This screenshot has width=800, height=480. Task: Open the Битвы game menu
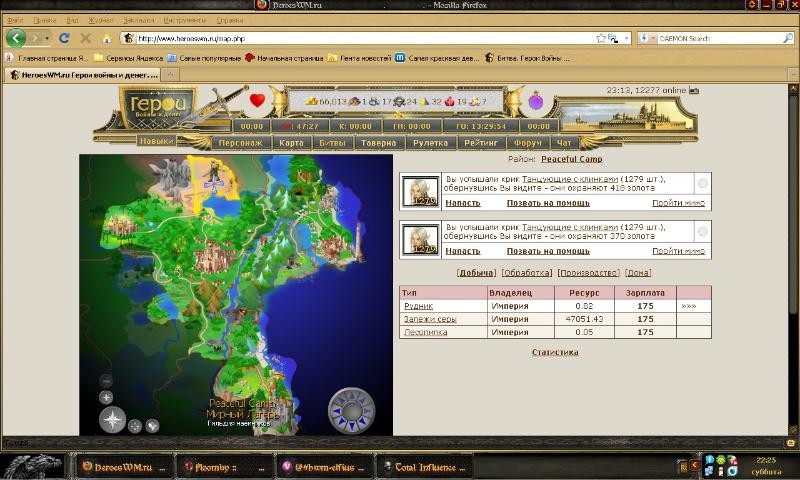pyautogui.click(x=333, y=143)
